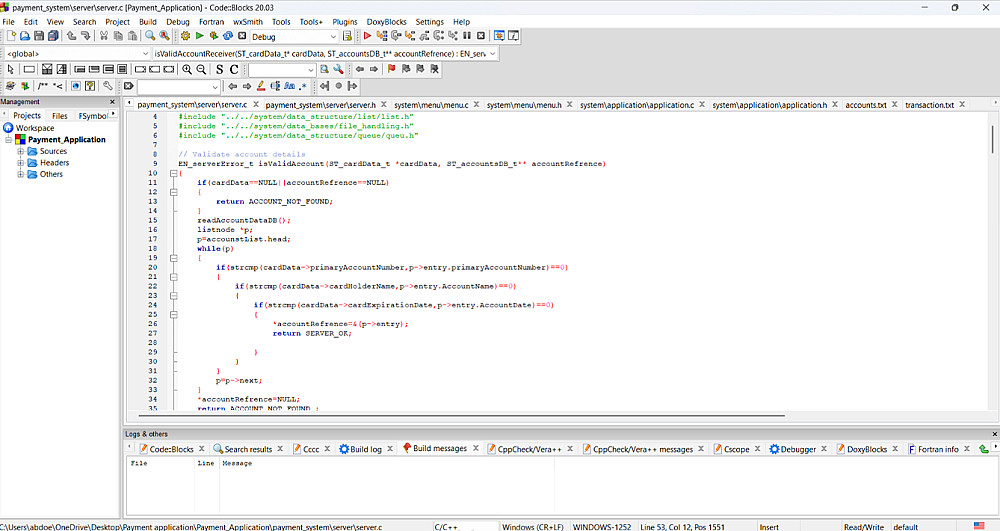Expand the Others folder in project tree
Image resolution: width=1000 pixels, height=531 pixels.
pyautogui.click(x=20, y=175)
